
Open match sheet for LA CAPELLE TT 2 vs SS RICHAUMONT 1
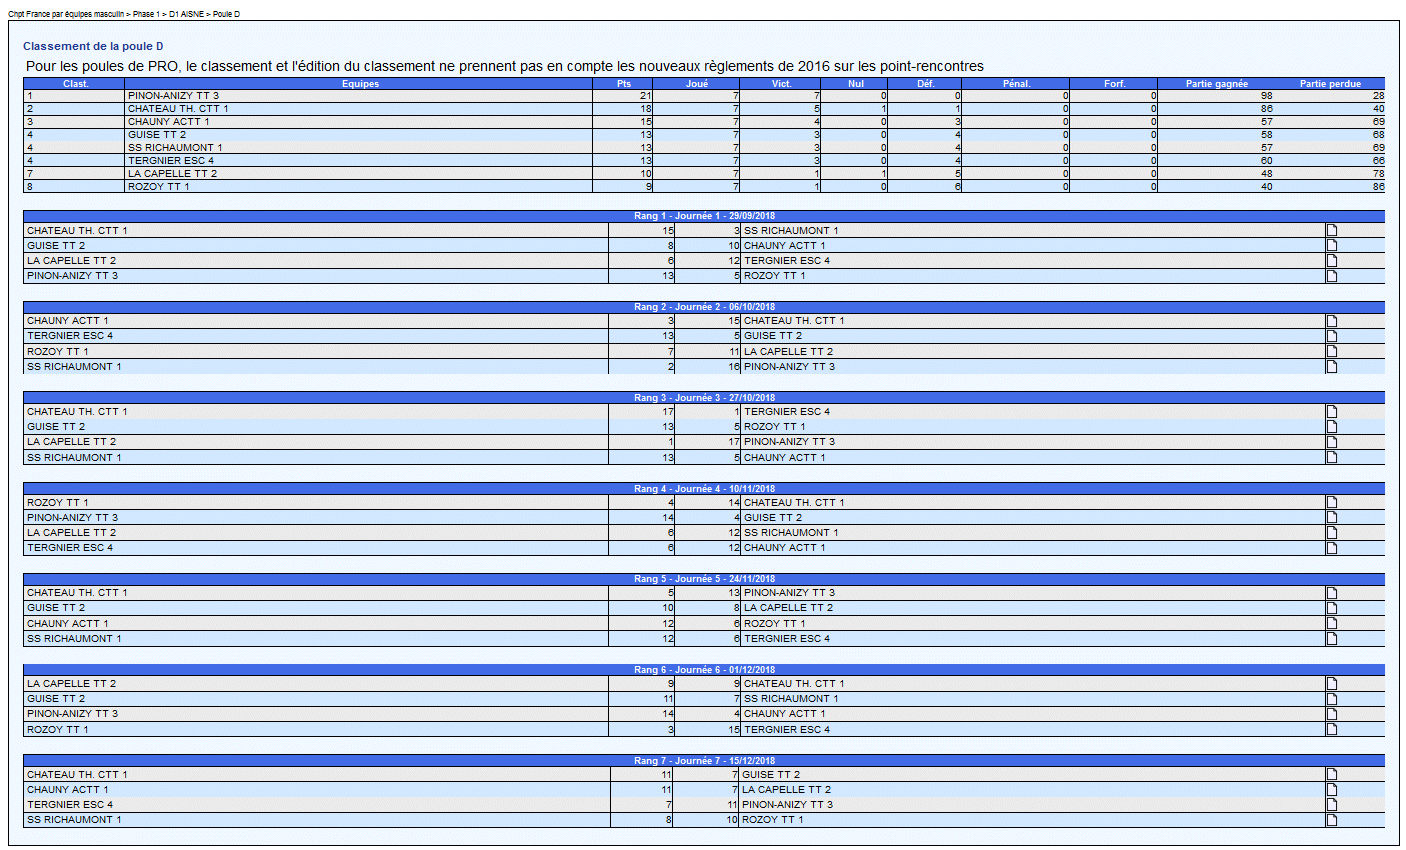1331,532
